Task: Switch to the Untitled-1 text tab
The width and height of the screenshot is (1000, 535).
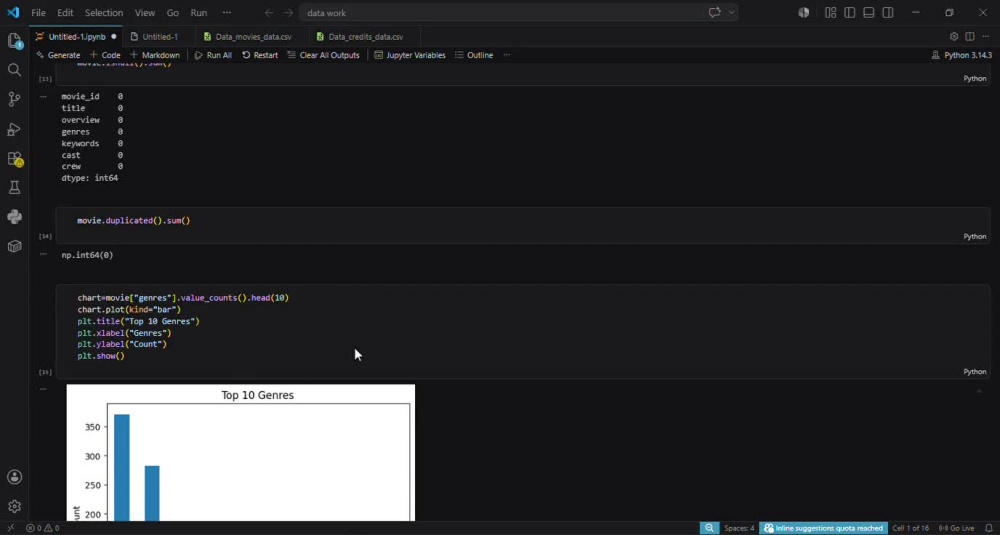Action: (159, 37)
